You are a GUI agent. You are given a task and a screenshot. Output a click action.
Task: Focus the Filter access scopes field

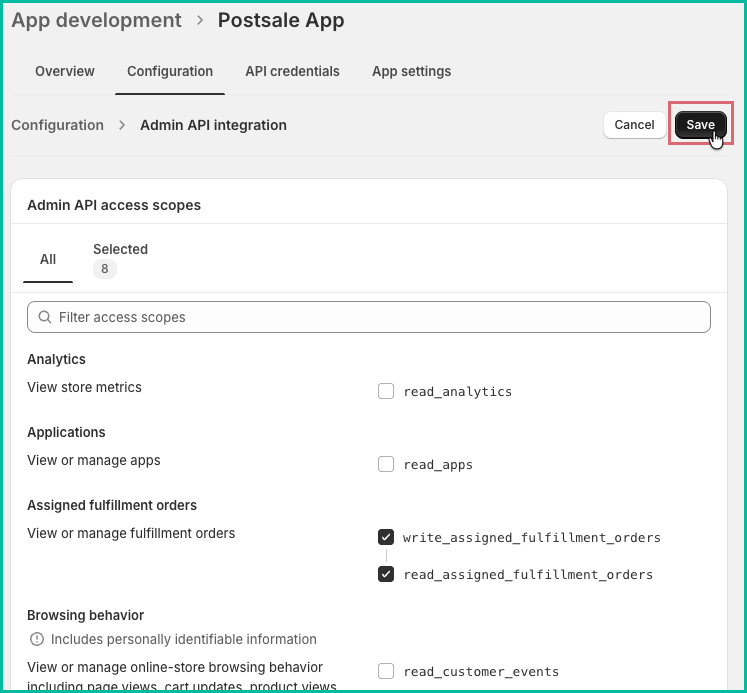point(369,317)
